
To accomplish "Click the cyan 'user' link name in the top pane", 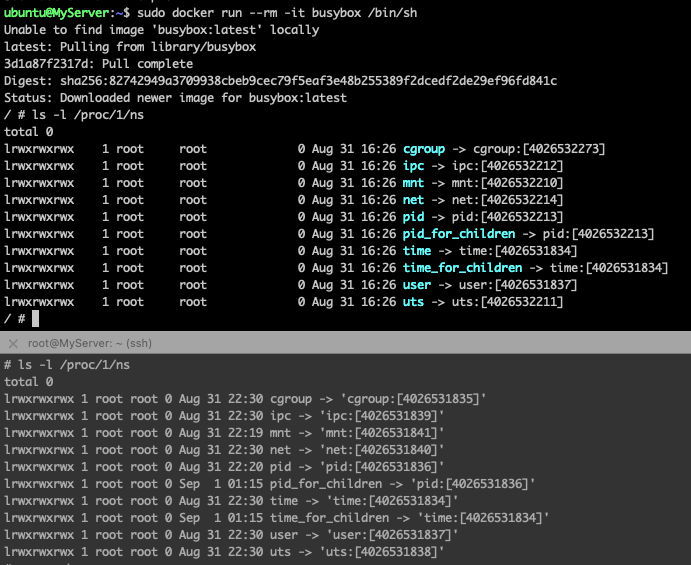I will pyautogui.click(x=416, y=285).
